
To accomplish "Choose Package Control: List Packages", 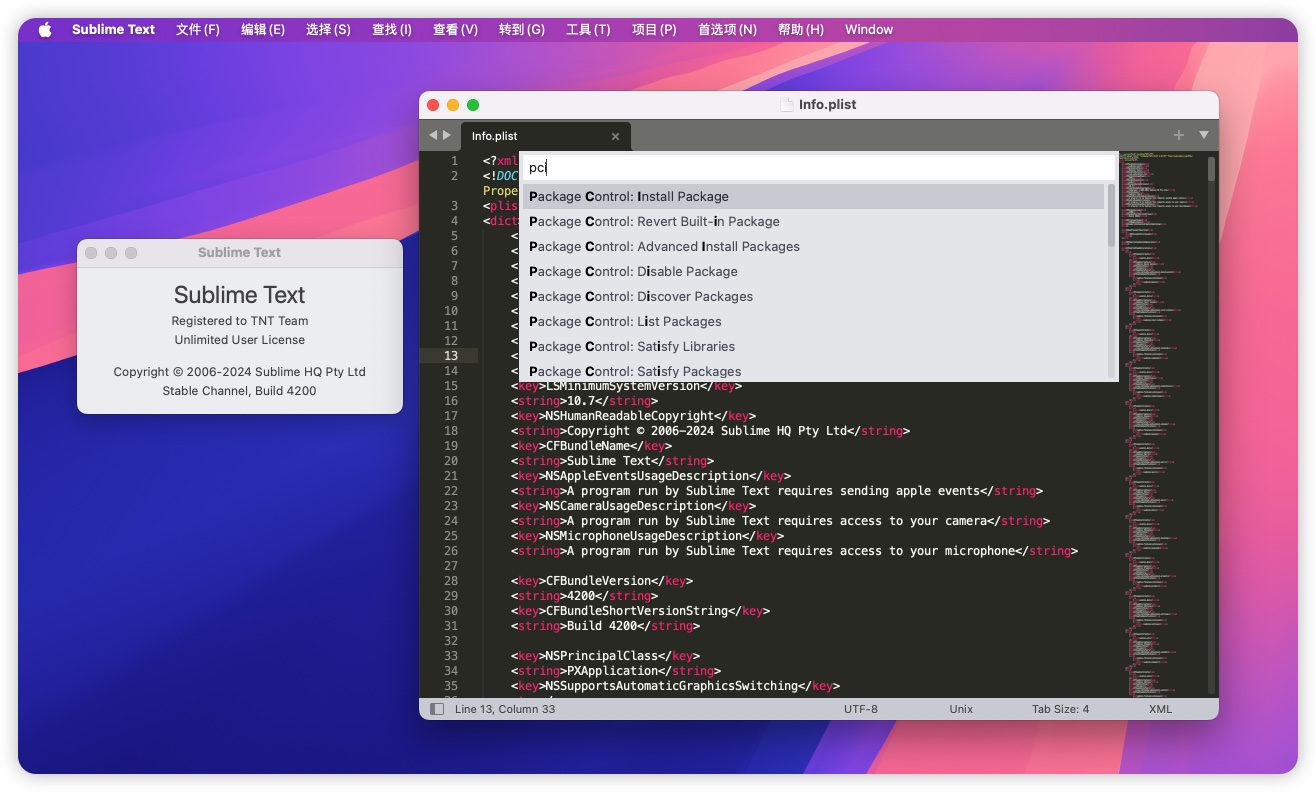I will coord(813,321).
